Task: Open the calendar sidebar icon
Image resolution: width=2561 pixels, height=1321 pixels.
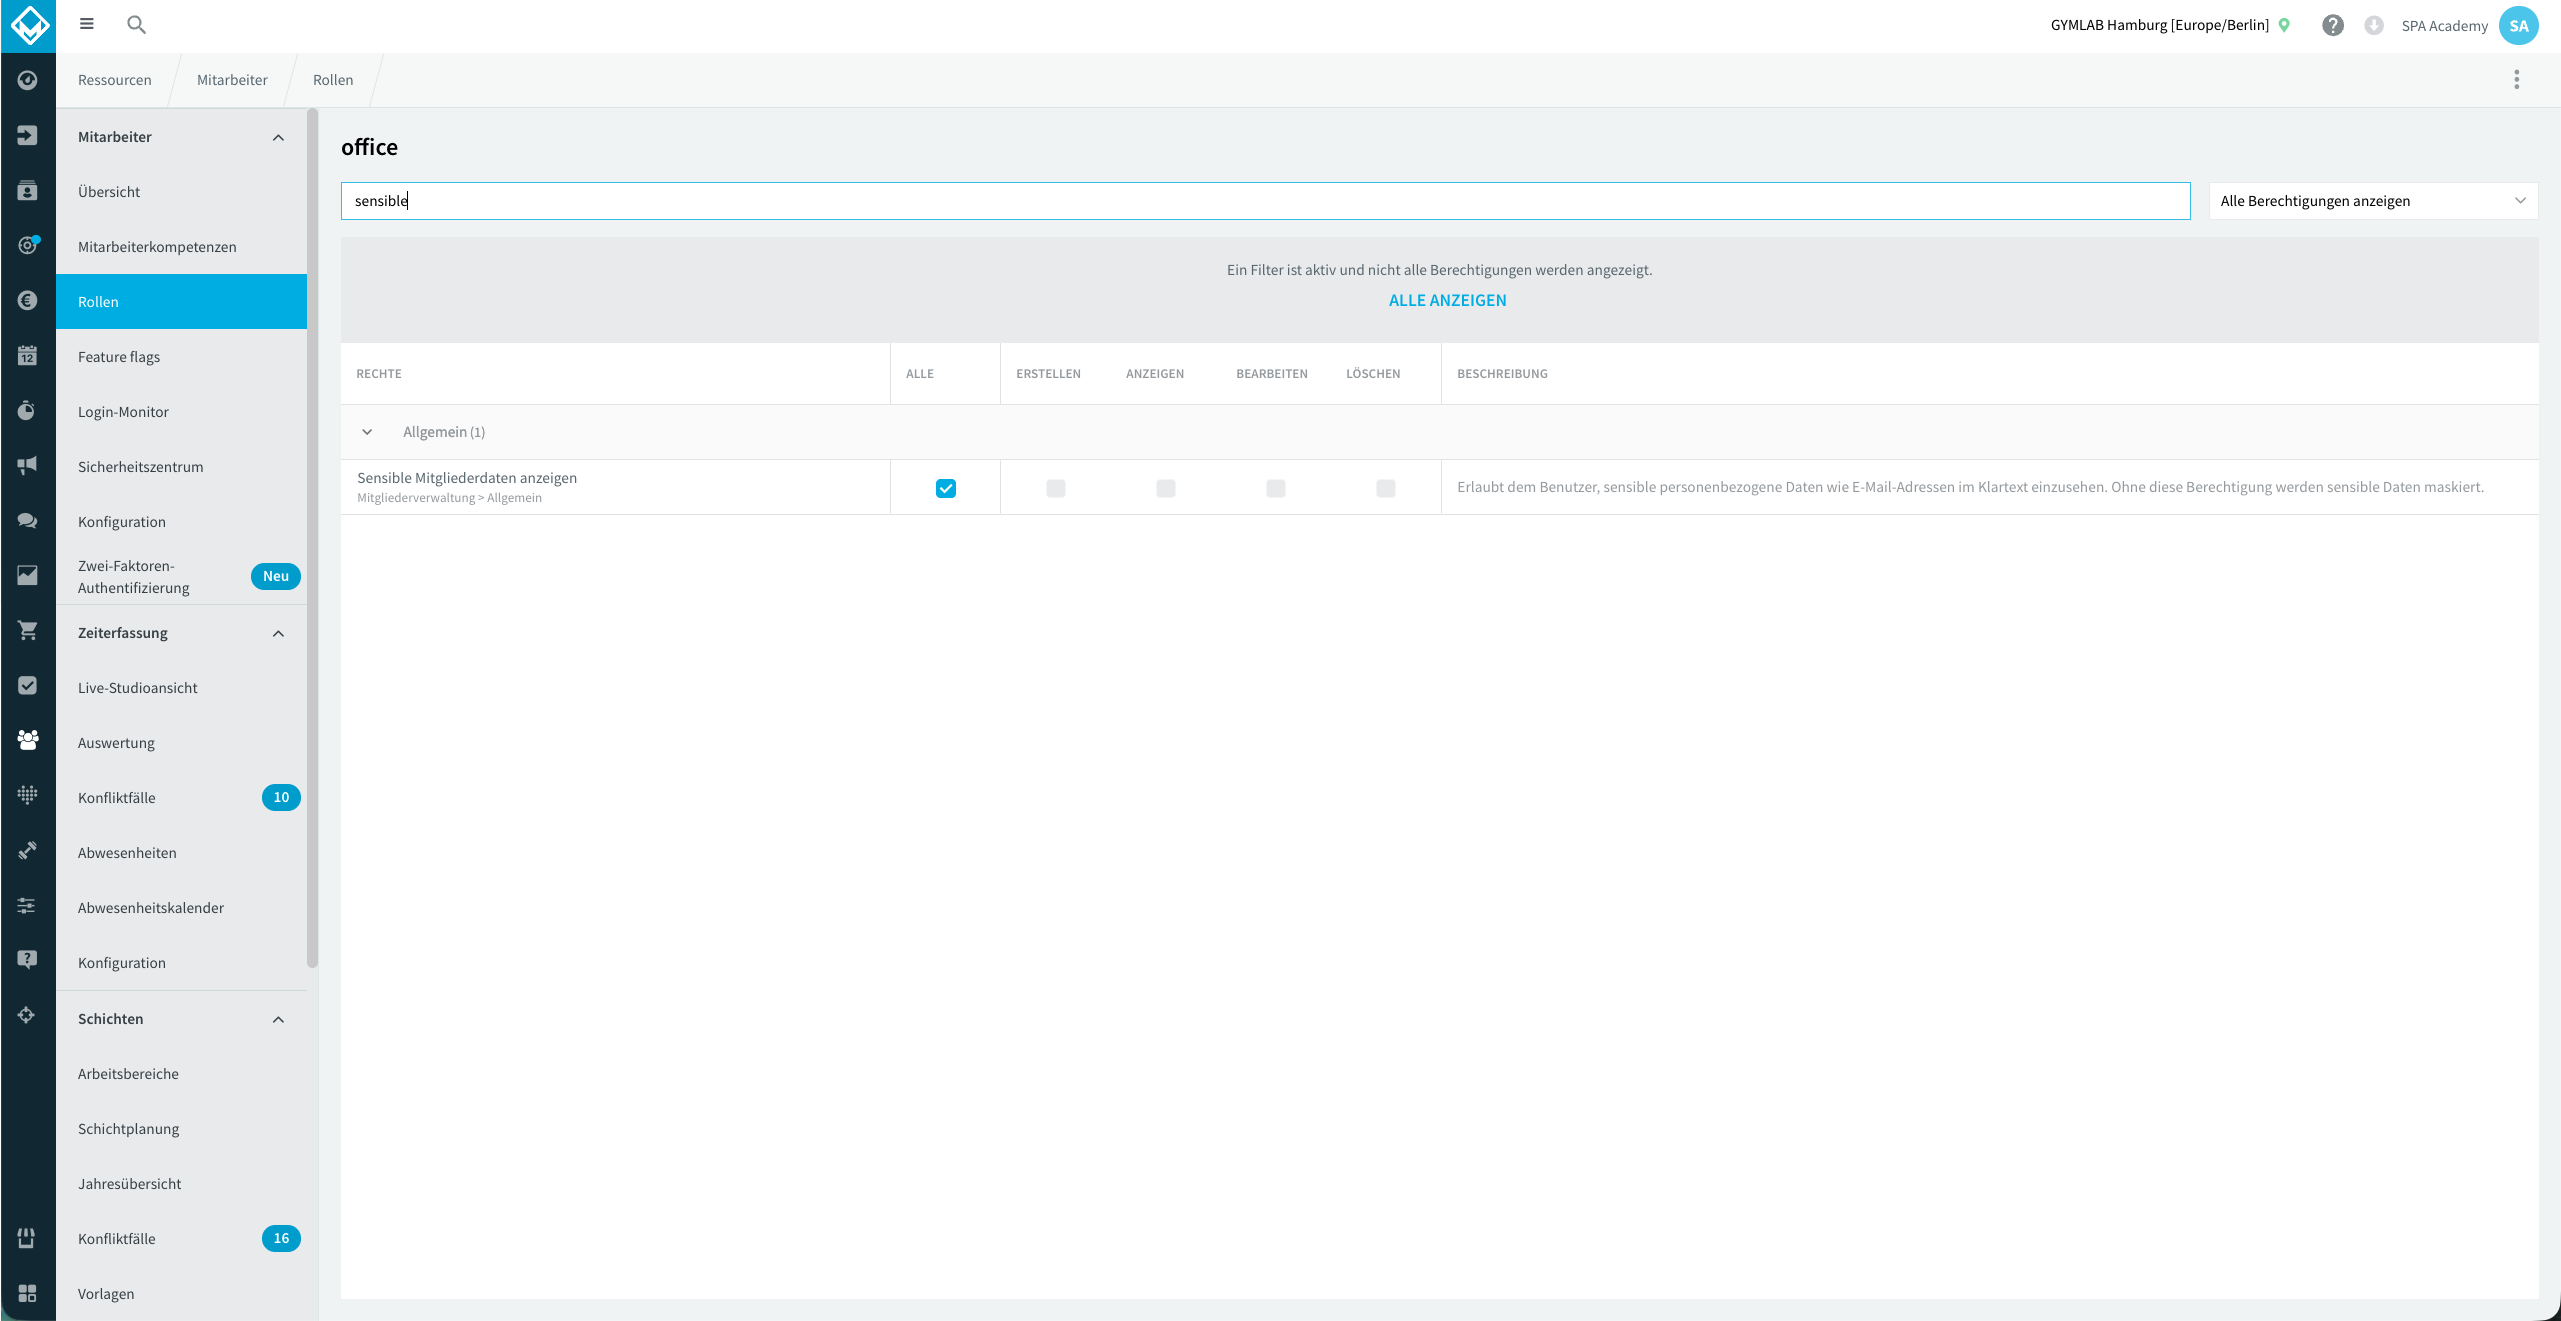Action: coord(27,355)
